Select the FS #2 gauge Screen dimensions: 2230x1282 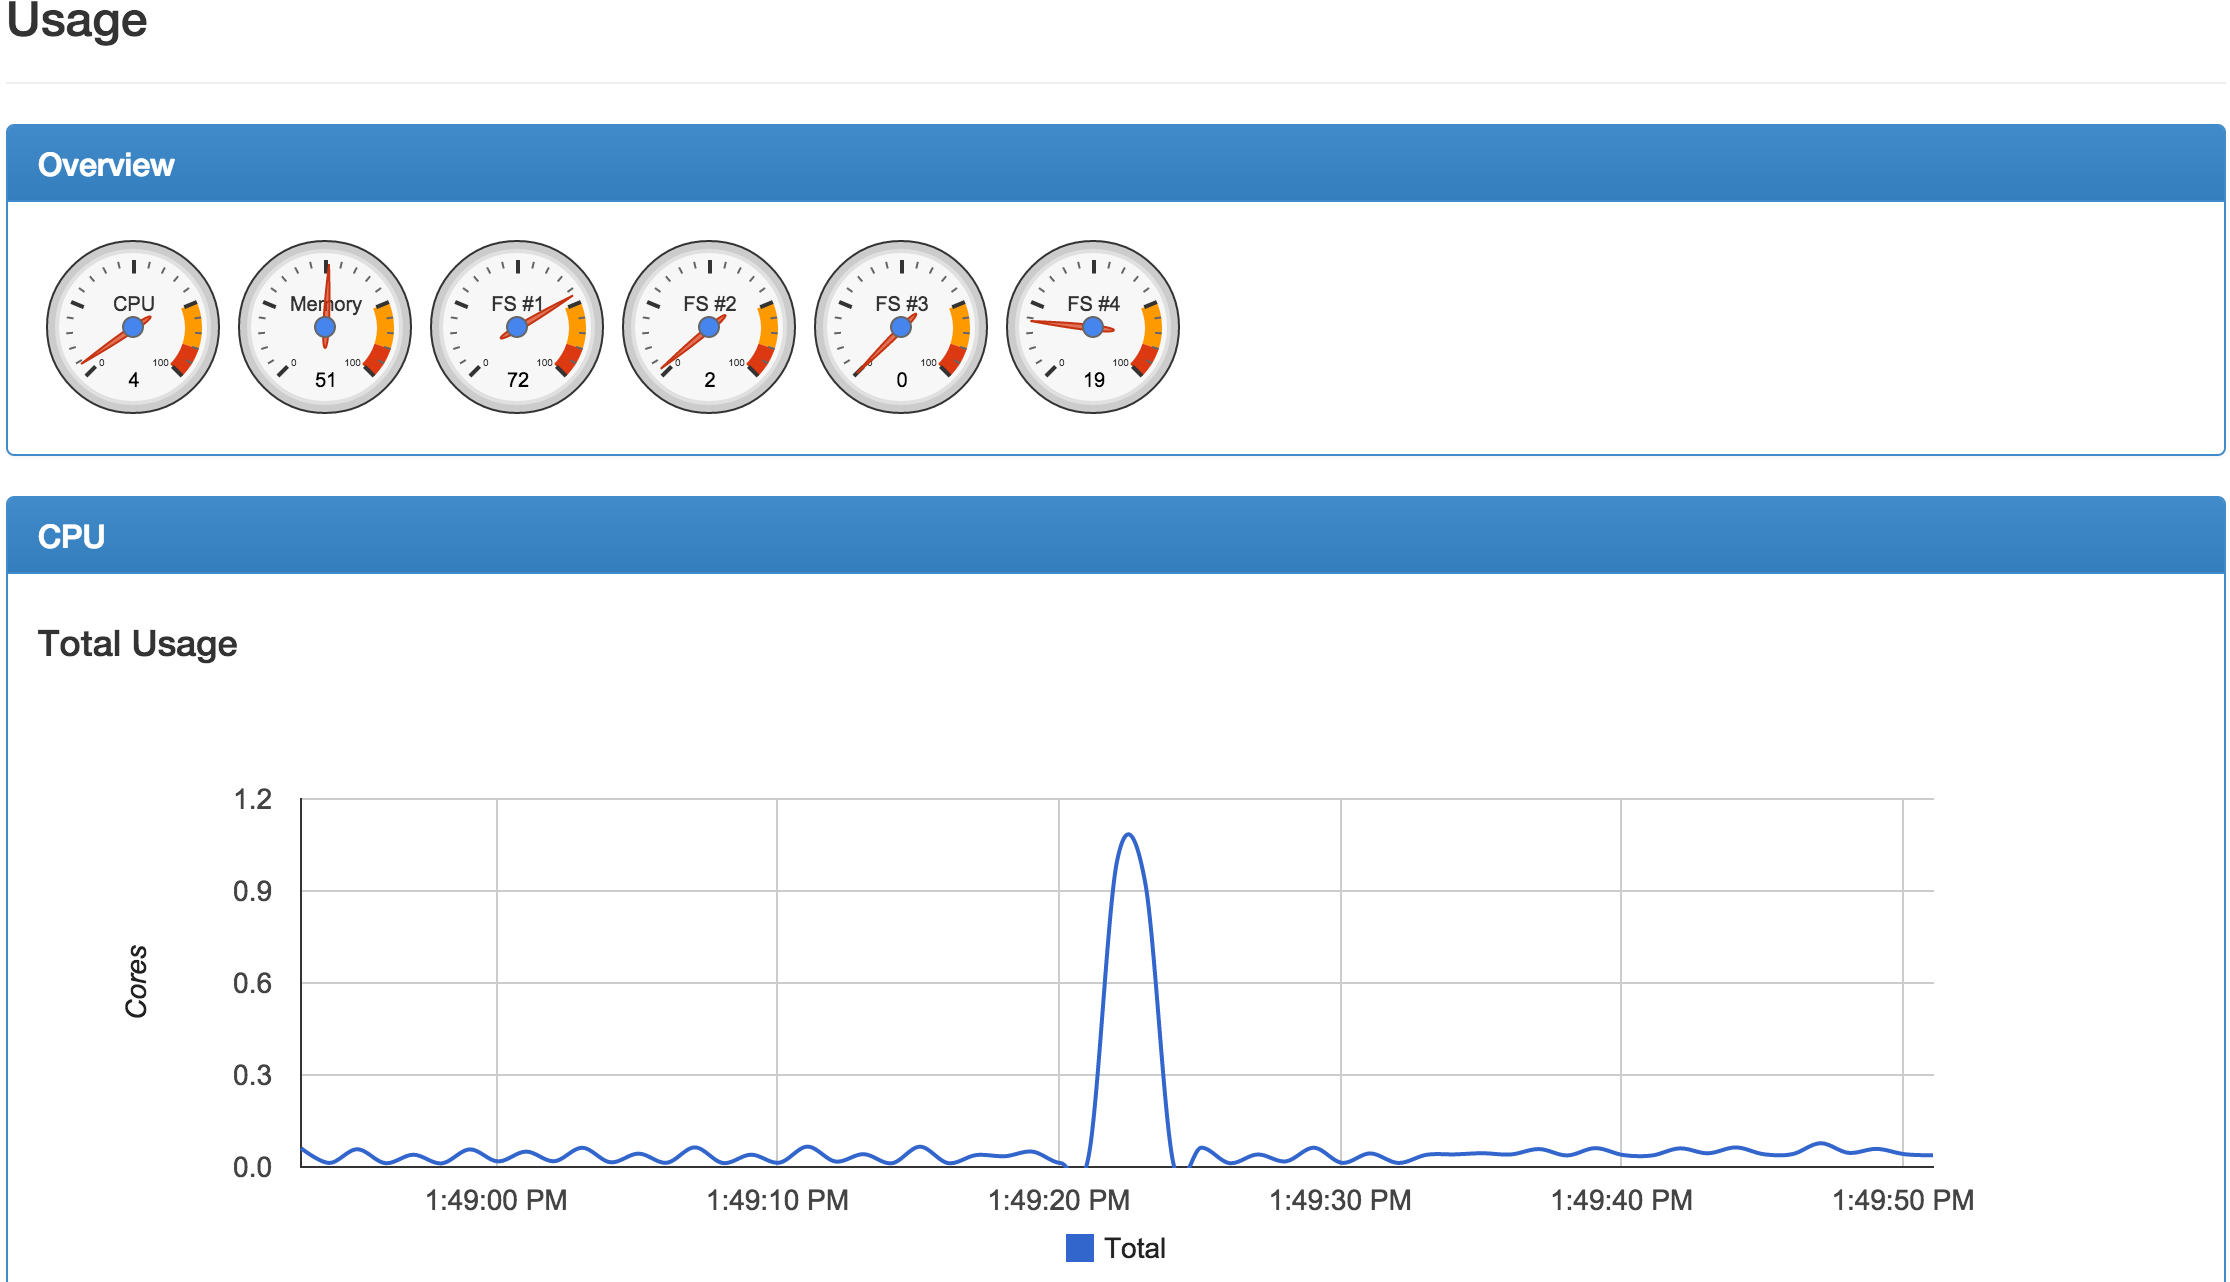click(708, 326)
